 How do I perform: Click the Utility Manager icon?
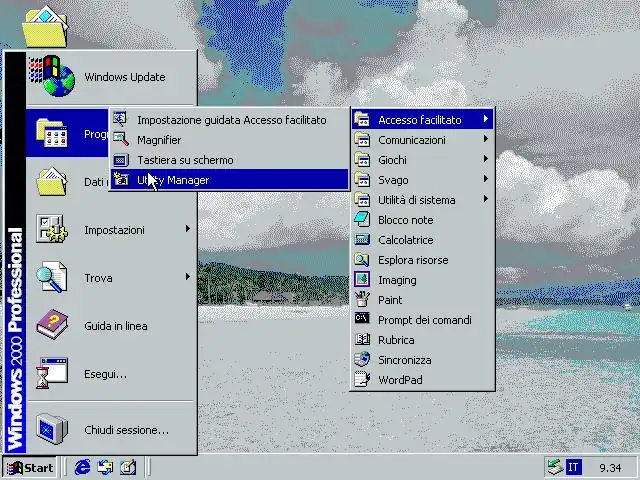pos(120,179)
